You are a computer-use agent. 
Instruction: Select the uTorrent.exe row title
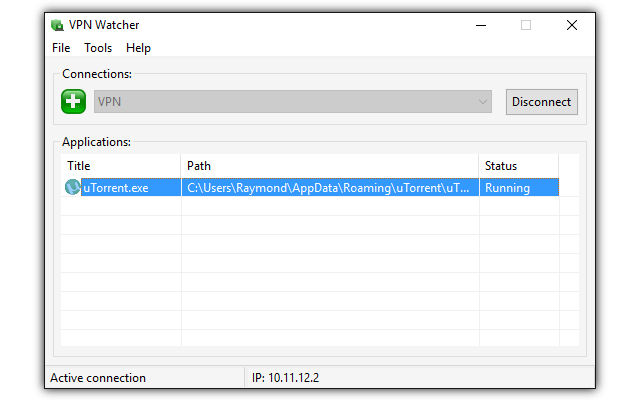pyautogui.click(x=116, y=187)
